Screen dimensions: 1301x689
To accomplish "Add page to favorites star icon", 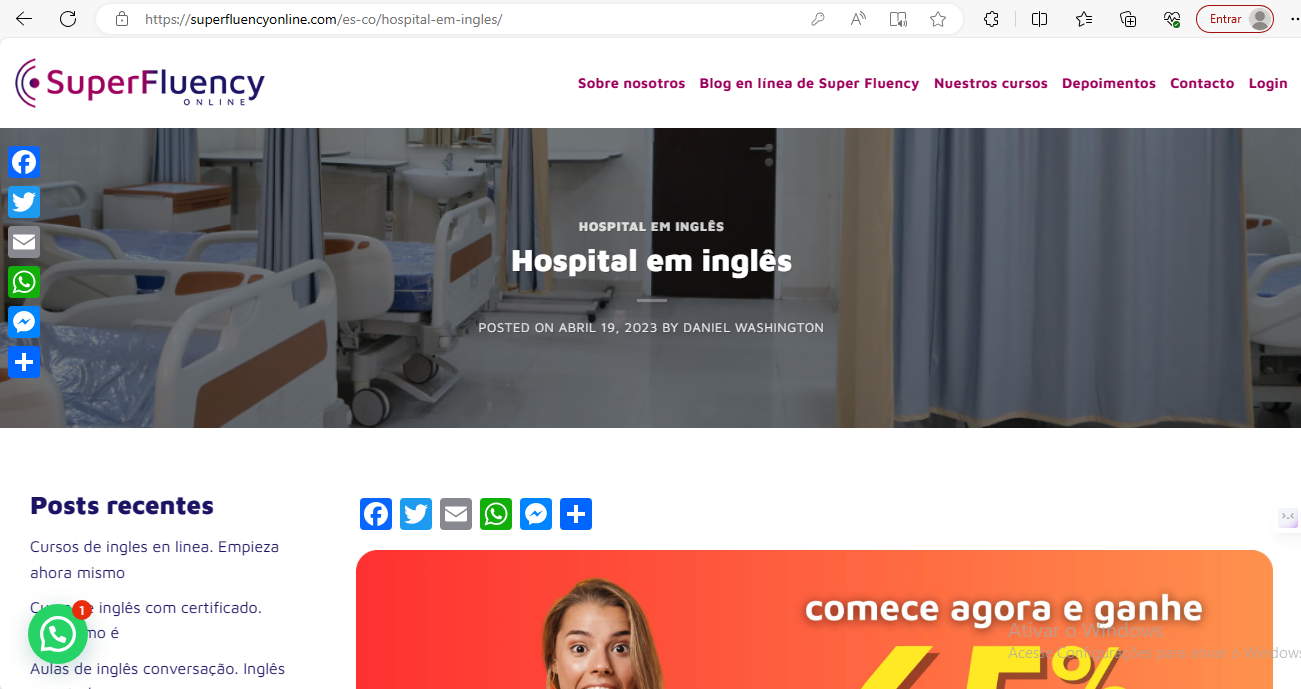I will [938, 19].
